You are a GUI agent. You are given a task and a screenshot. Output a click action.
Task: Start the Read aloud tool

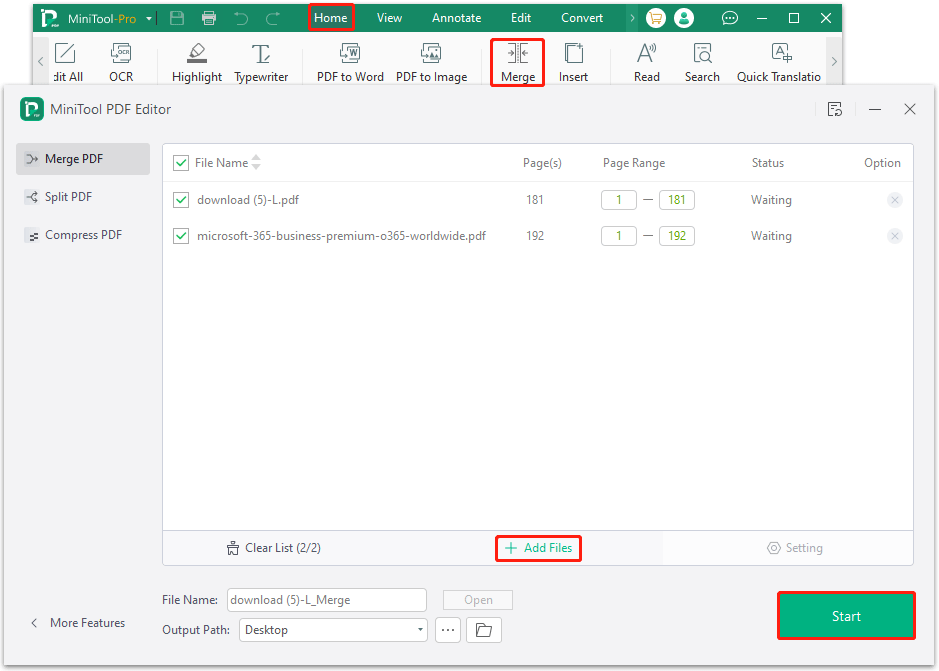click(647, 62)
